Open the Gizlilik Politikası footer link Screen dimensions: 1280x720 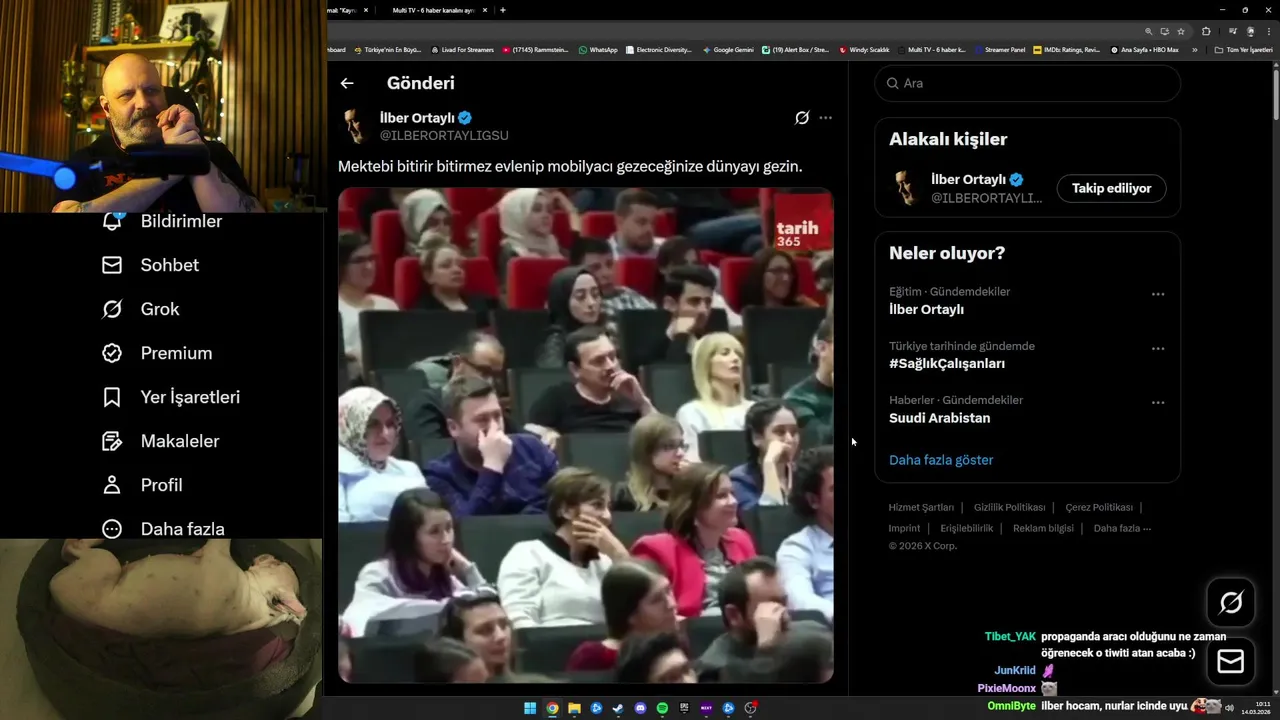(x=1009, y=507)
